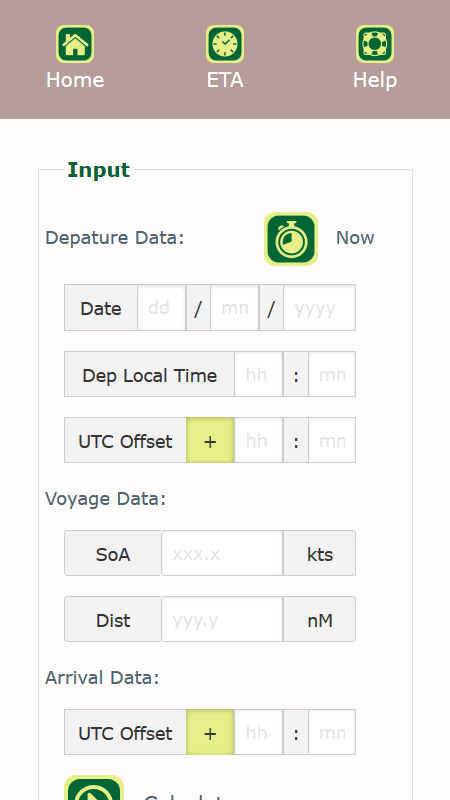This screenshot has width=450, height=800.
Task: Click Dep Local Time hours field
Action: click(x=259, y=374)
